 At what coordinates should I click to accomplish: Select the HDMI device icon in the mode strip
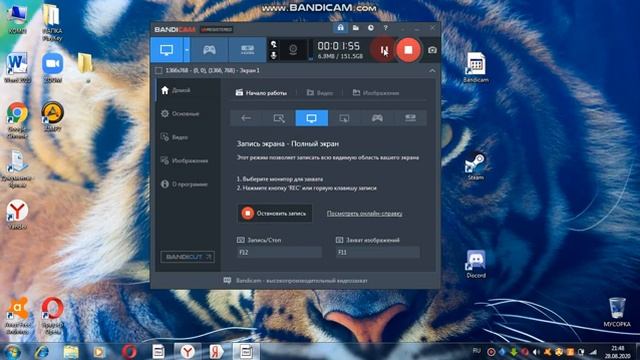tap(410, 118)
